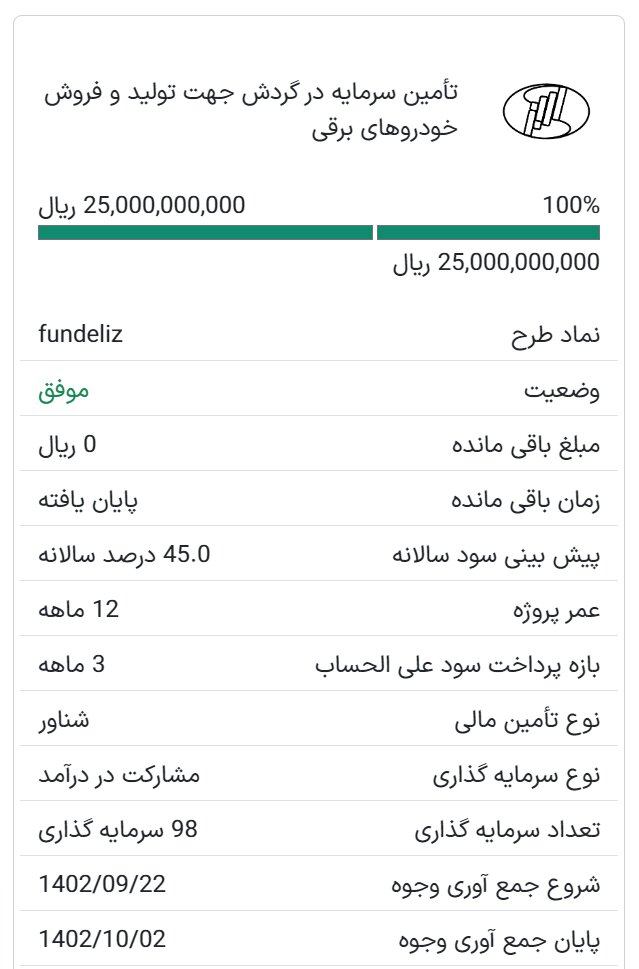Click the funding progress bar
The image size is (639, 969).
tap(320, 233)
